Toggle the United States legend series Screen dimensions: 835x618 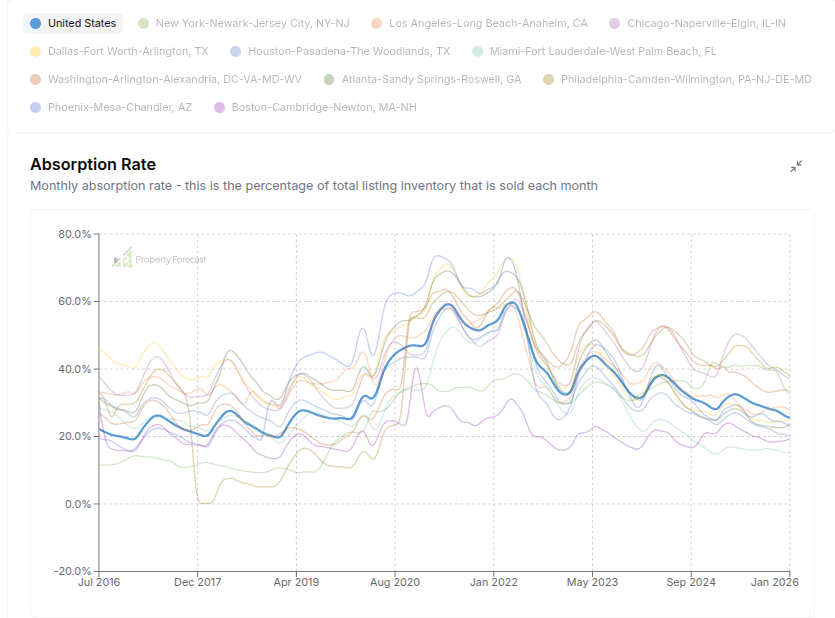(x=73, y=23)
